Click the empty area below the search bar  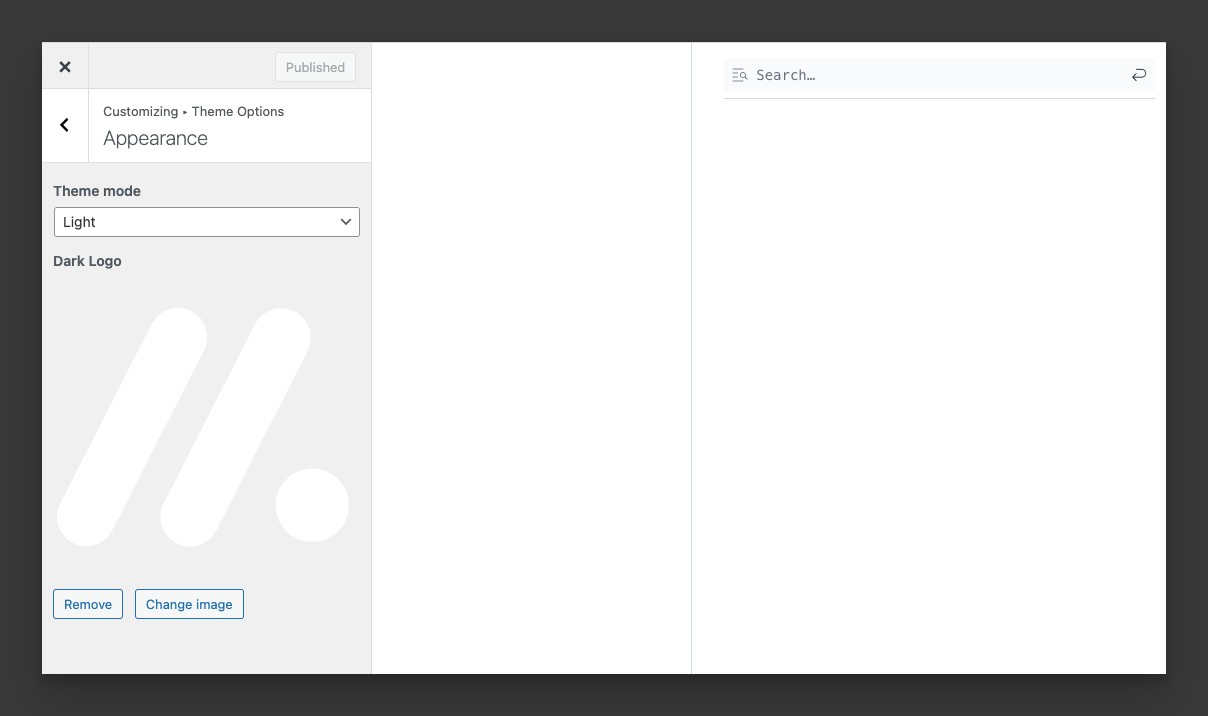(x=938, y=380)
